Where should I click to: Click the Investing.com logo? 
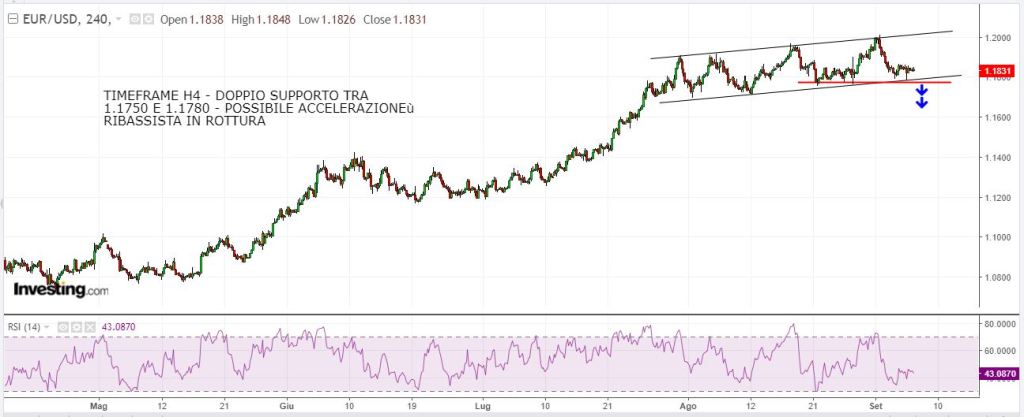click(60, 289)
